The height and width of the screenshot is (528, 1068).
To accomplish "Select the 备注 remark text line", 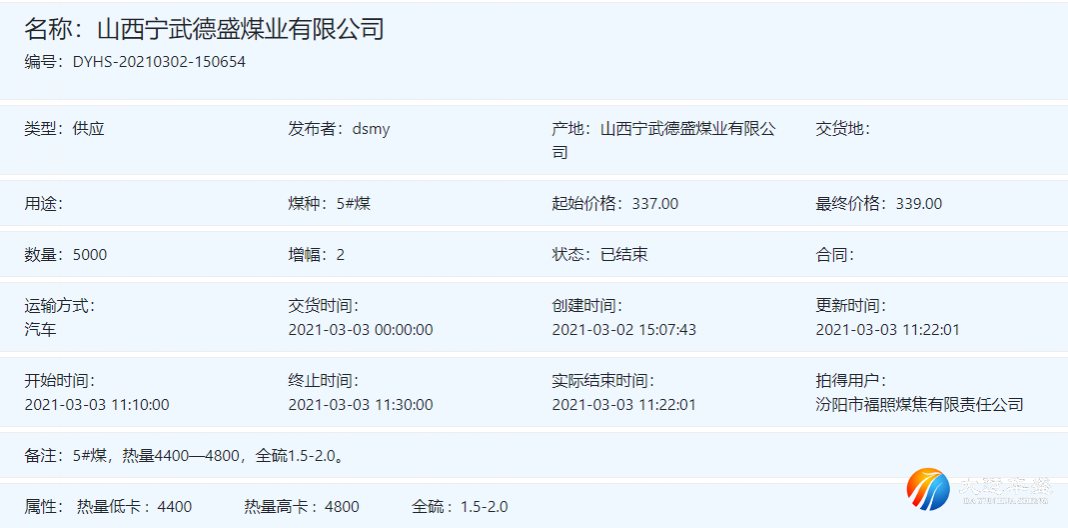I will click(x=185, y=456).
